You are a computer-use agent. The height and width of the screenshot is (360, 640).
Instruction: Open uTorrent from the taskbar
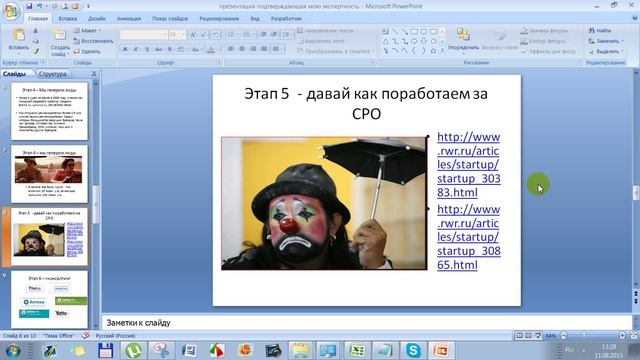coord(133,350)
